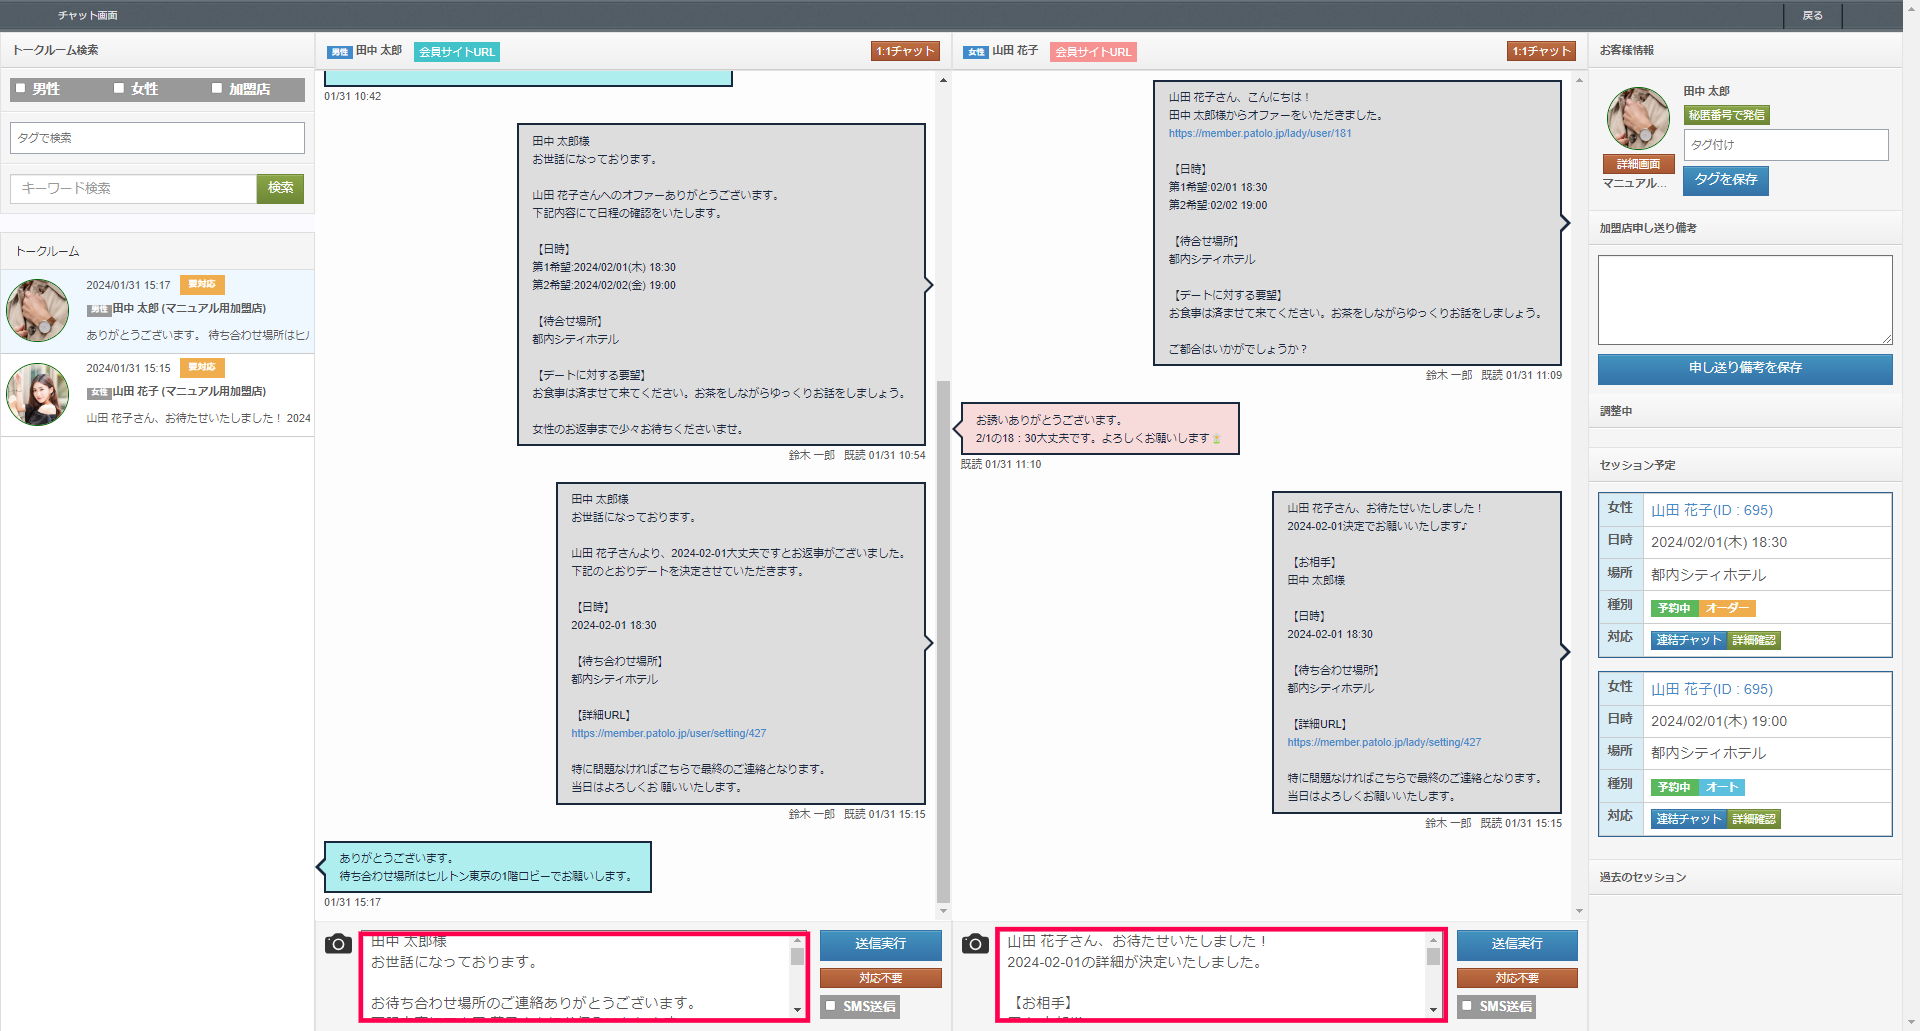
Task: Enable SMS送信 in the right chat
Action: pos(1467,1006)
